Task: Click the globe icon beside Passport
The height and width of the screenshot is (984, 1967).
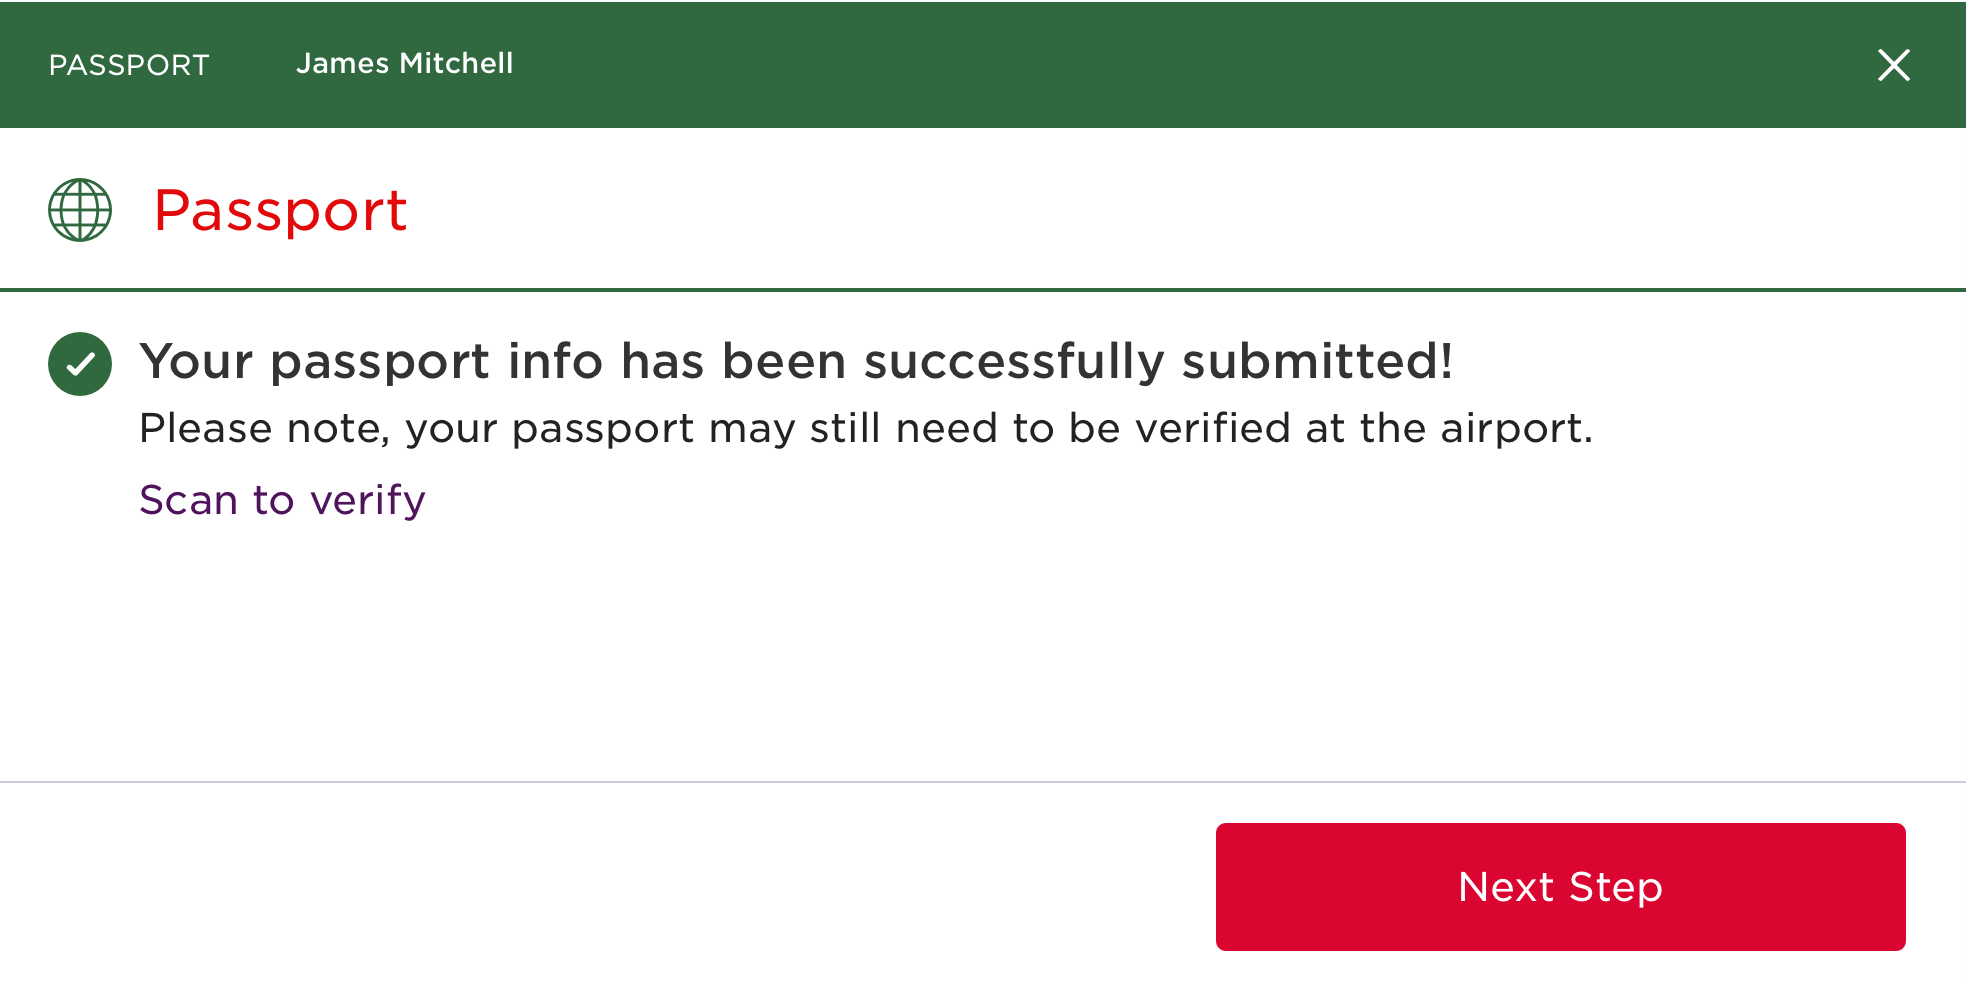Action: [80, 210]
